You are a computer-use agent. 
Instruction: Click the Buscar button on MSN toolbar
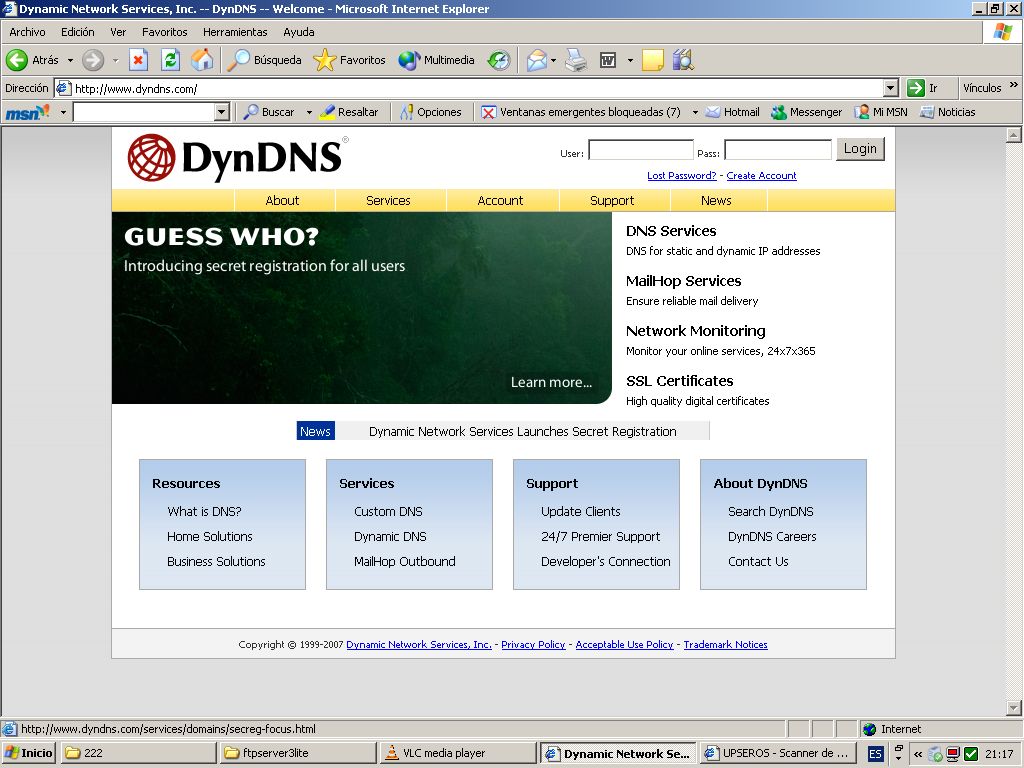coord(269,112)
